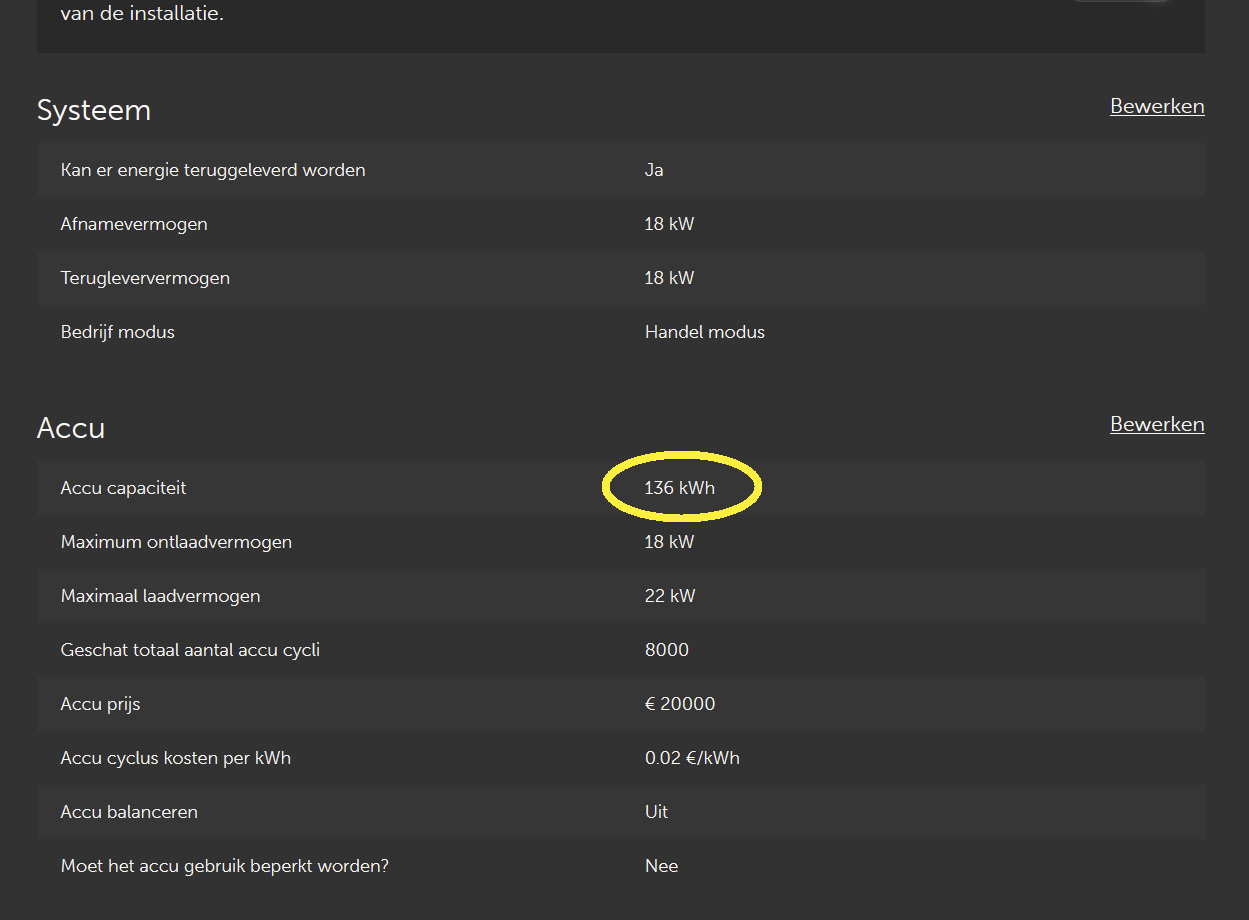Click the 22 kW laadvermogen value
1249x920 pixels.
(x=670, y=596)
